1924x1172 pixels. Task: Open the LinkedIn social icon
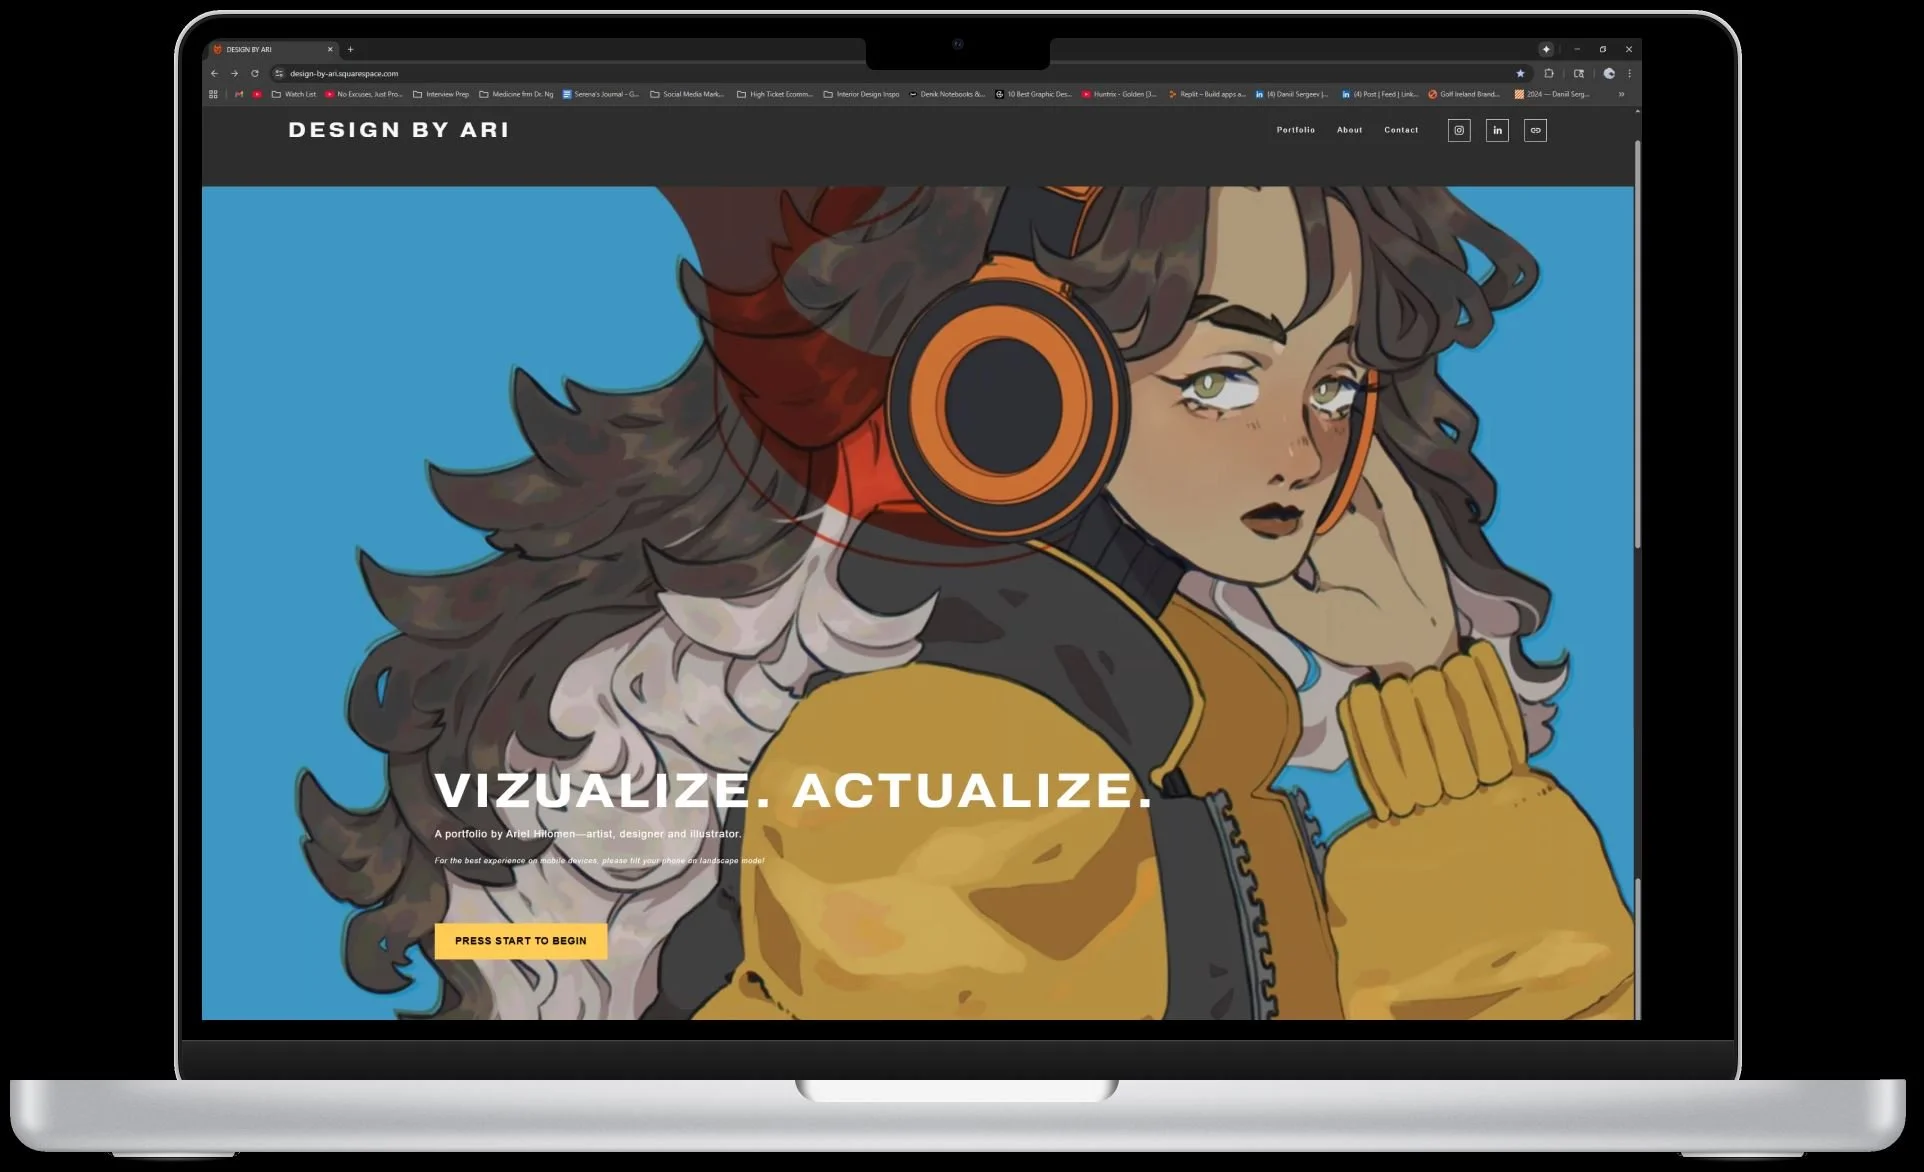click(1497, 130)
